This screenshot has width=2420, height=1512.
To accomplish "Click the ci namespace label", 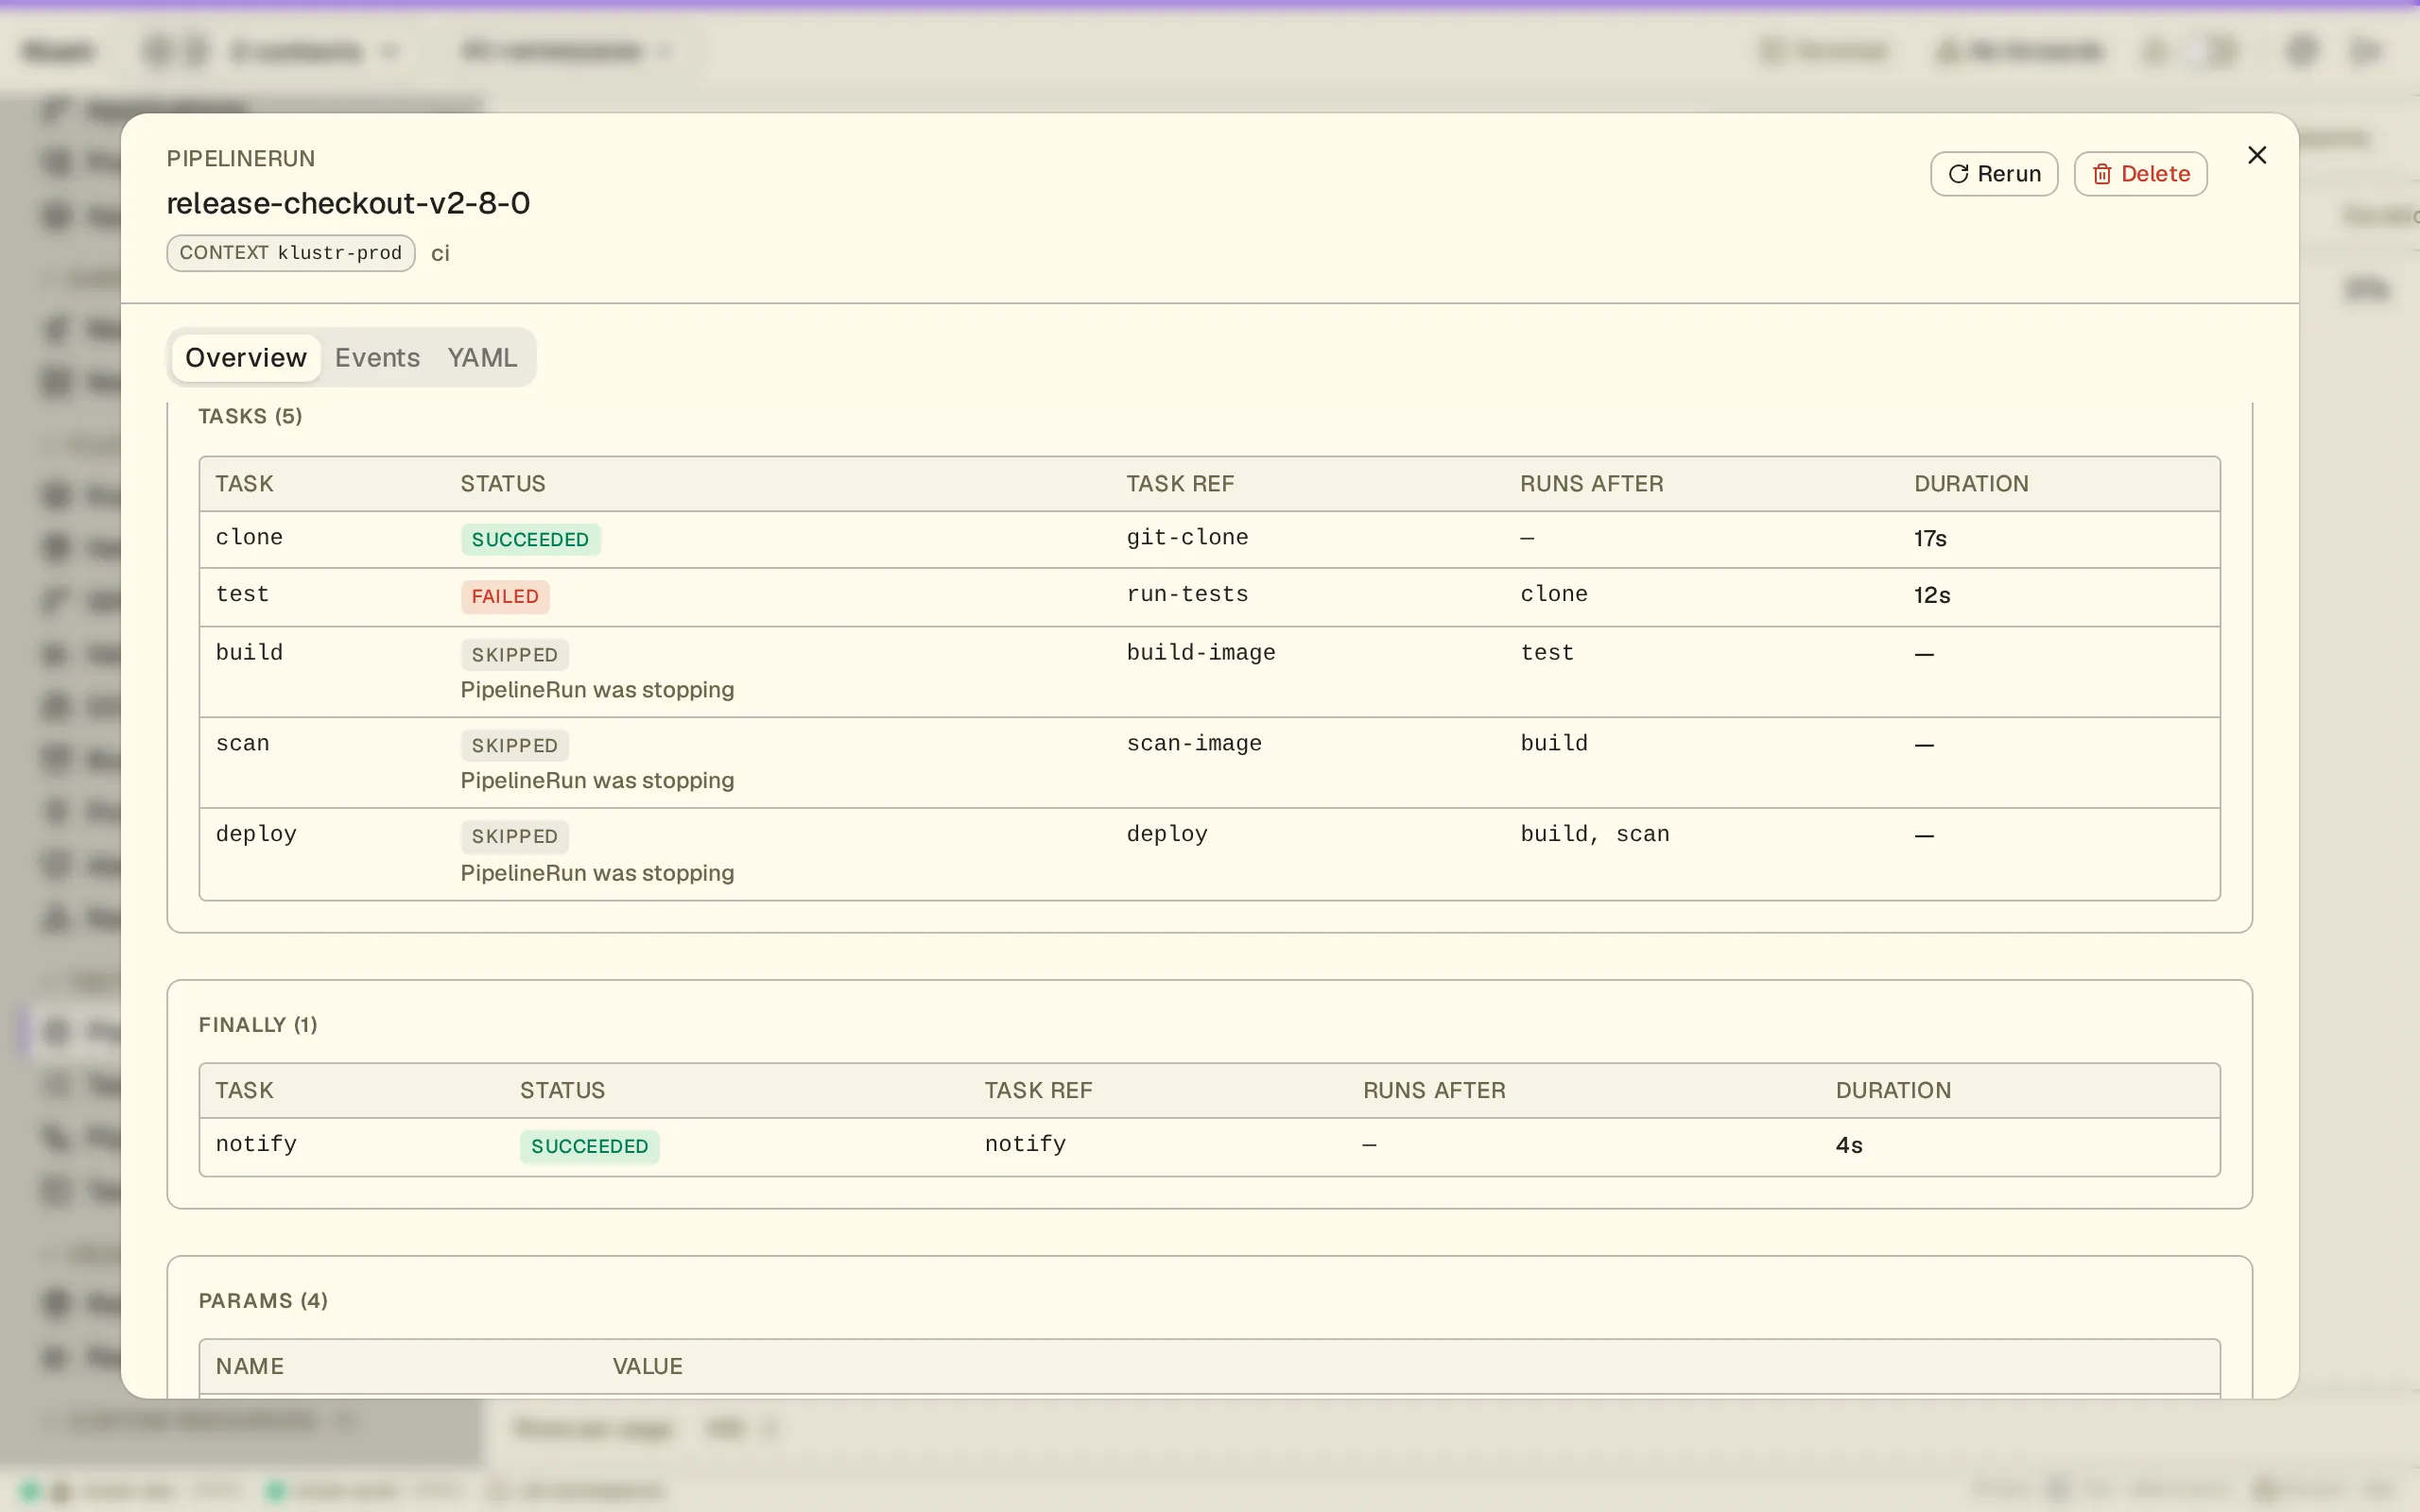I will (x=440, y=254).
